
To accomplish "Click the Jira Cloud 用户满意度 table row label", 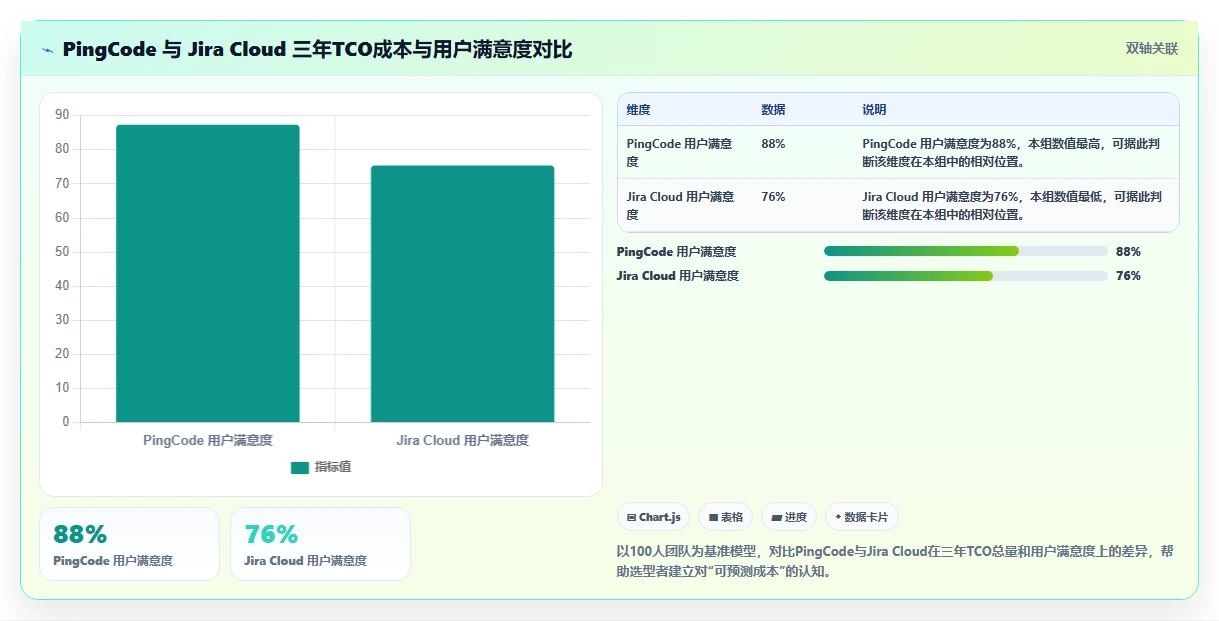I will pos(681,205).
